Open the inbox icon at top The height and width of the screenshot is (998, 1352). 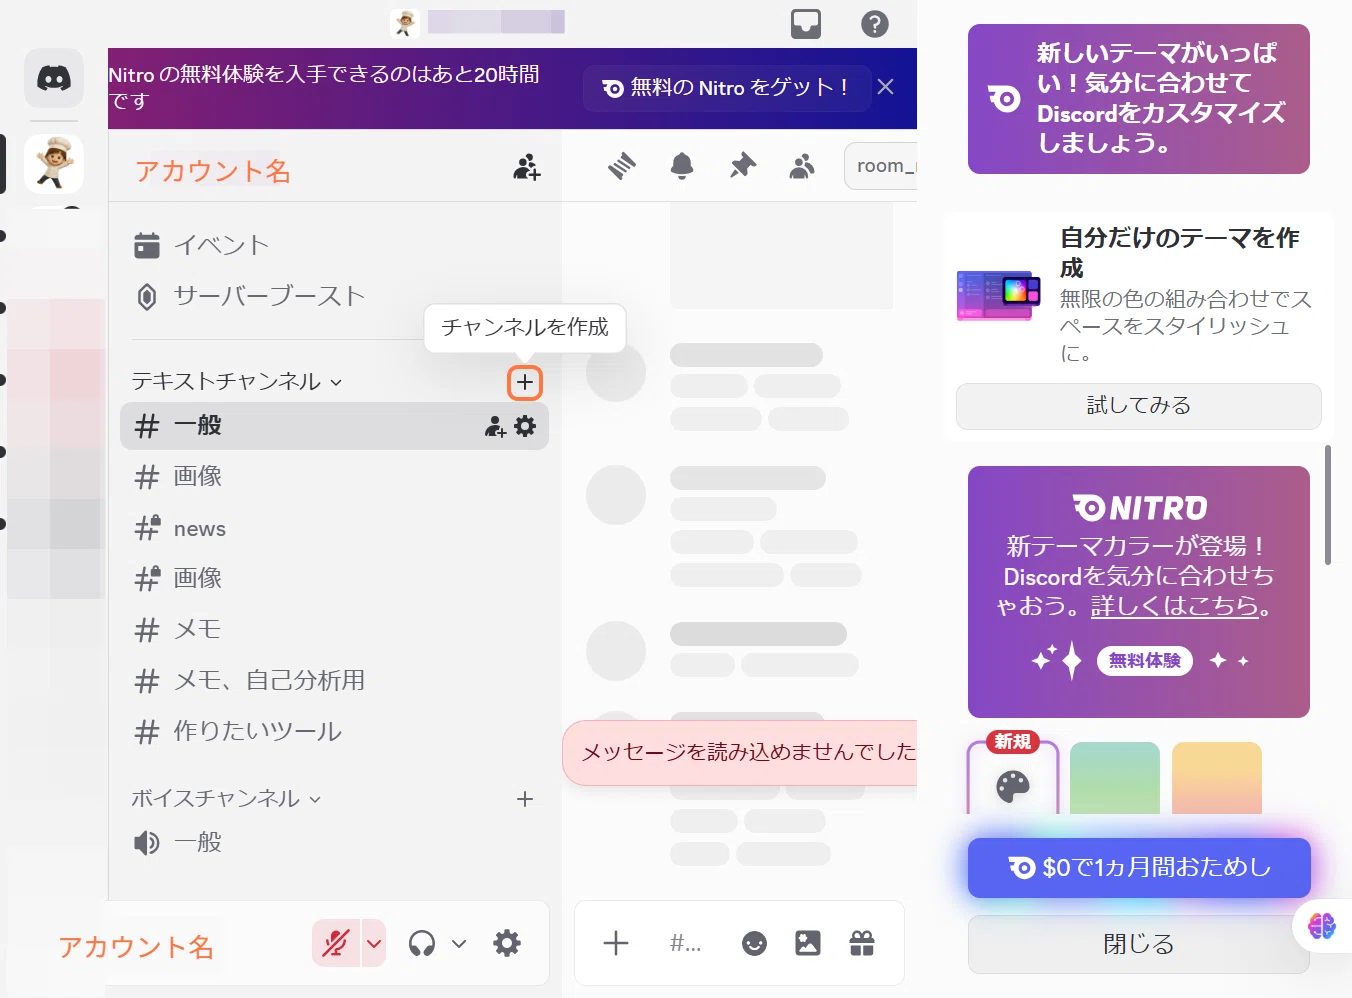tap(806, 24)
